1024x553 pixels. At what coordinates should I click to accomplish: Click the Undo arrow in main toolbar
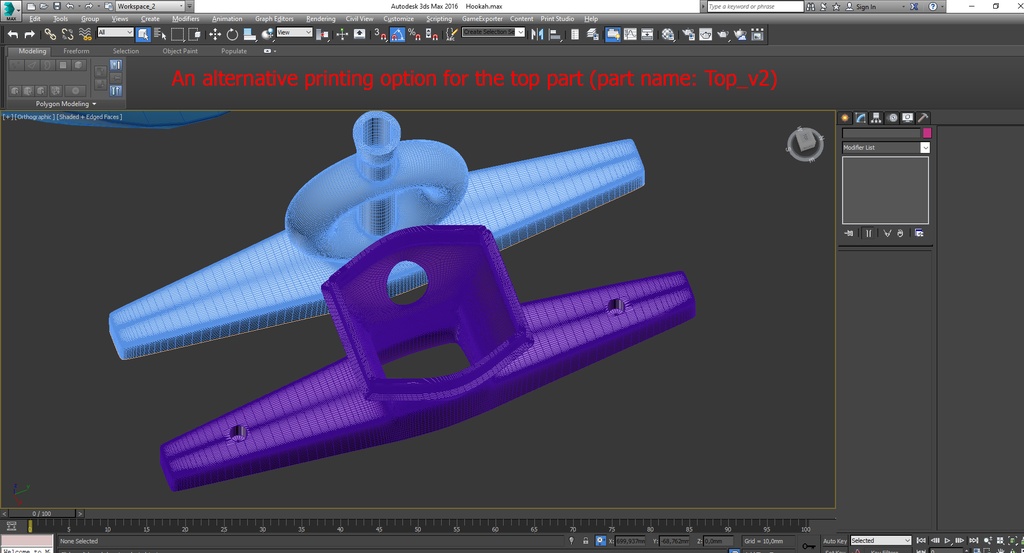[x=13, y=34]
